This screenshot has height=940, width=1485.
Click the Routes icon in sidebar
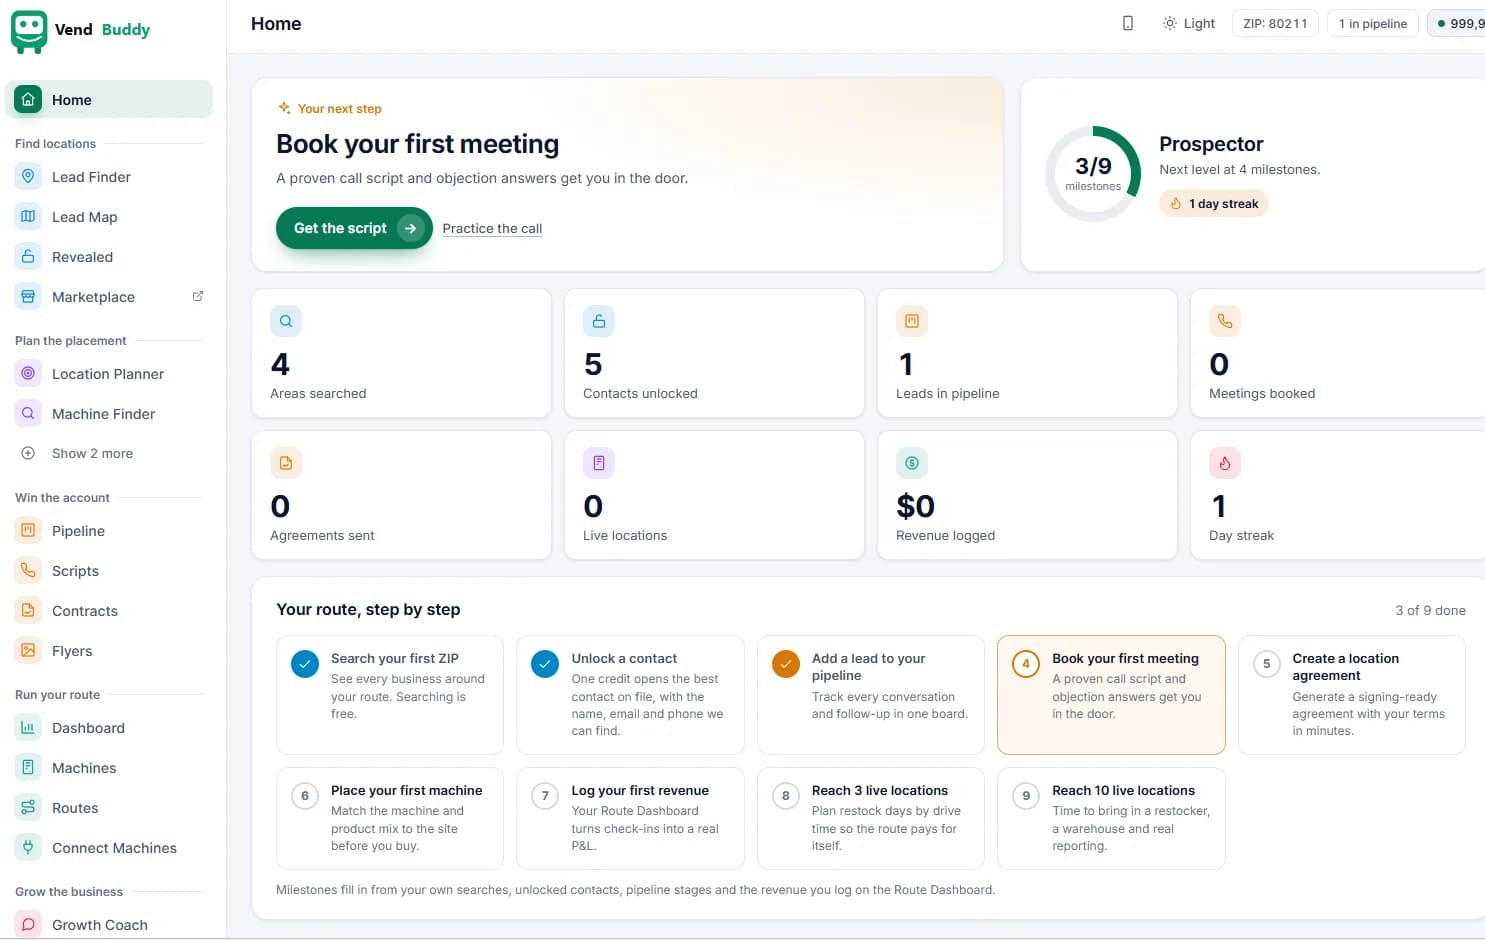click(x=28, y=808)
